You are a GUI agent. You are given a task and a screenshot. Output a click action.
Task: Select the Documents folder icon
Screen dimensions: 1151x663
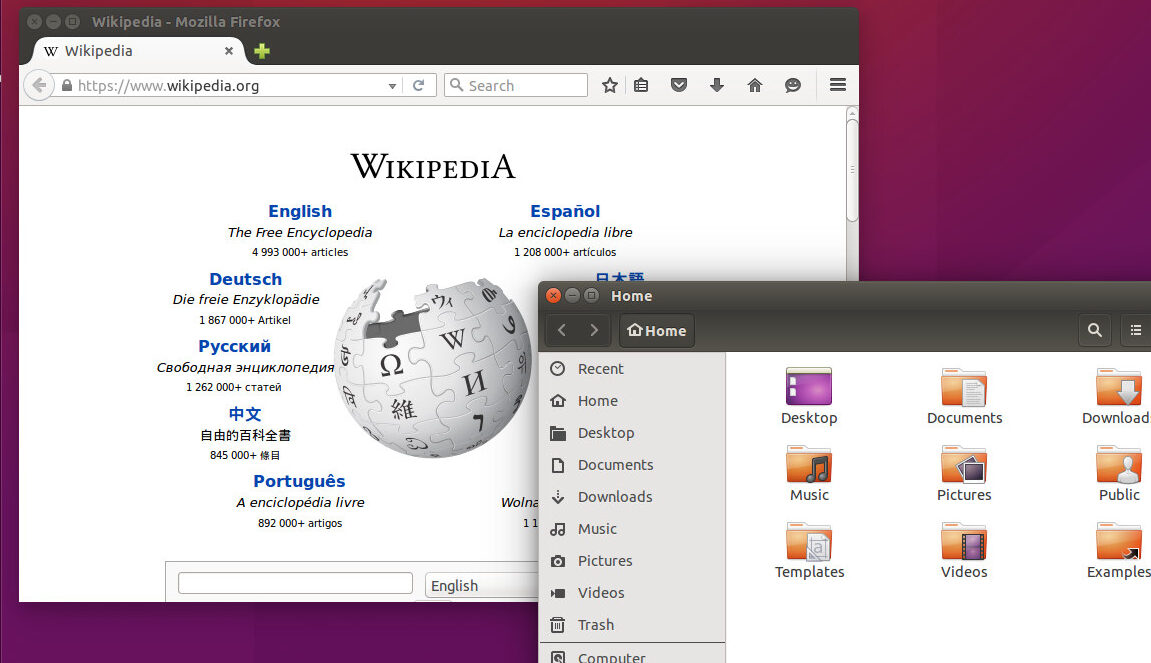click(964, 388)
